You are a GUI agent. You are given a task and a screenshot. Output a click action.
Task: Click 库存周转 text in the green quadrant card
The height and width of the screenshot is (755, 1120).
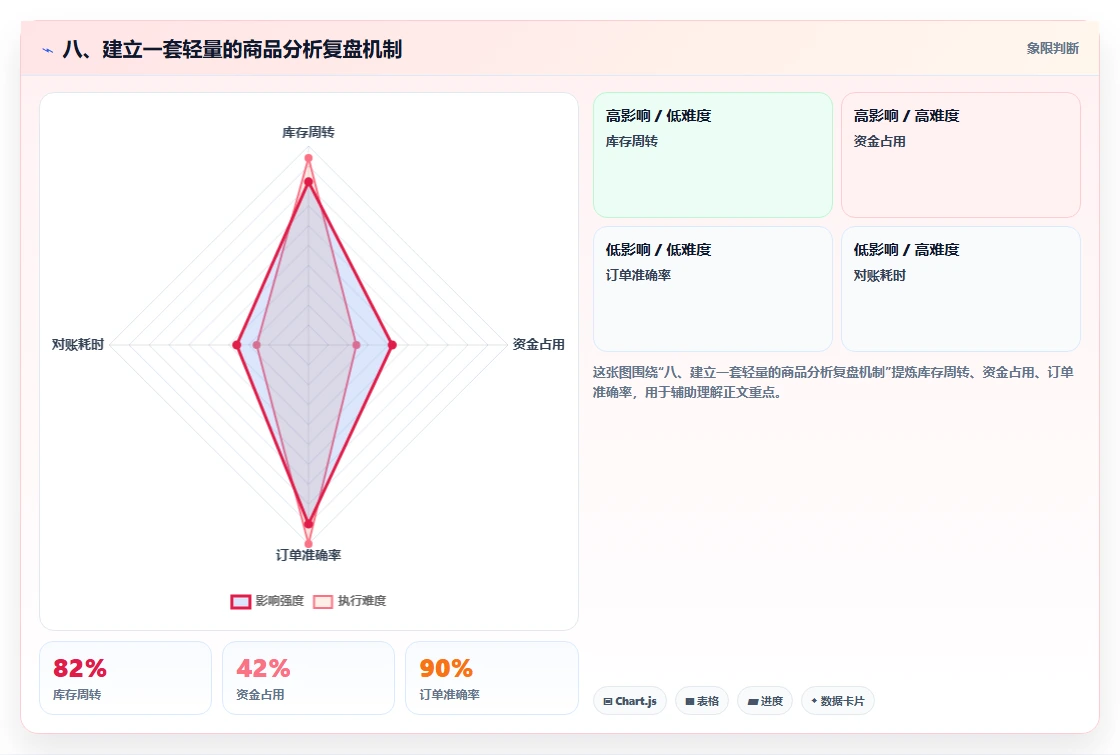coord(631,141)
